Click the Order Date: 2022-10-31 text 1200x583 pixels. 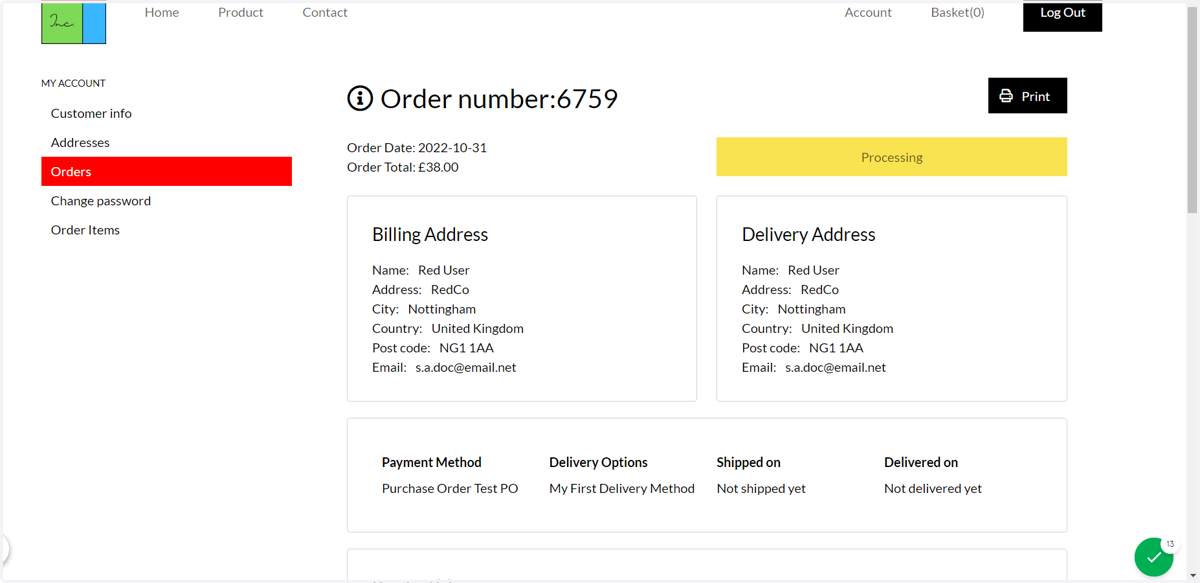pyautogui.click(x=417, y=147)
